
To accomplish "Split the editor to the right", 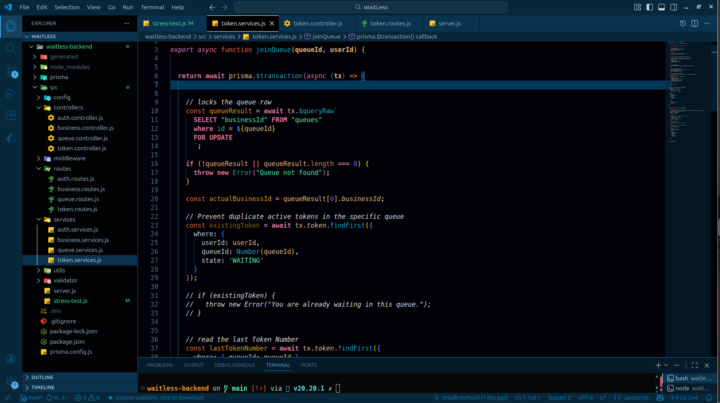I will (x=695, y=23).
